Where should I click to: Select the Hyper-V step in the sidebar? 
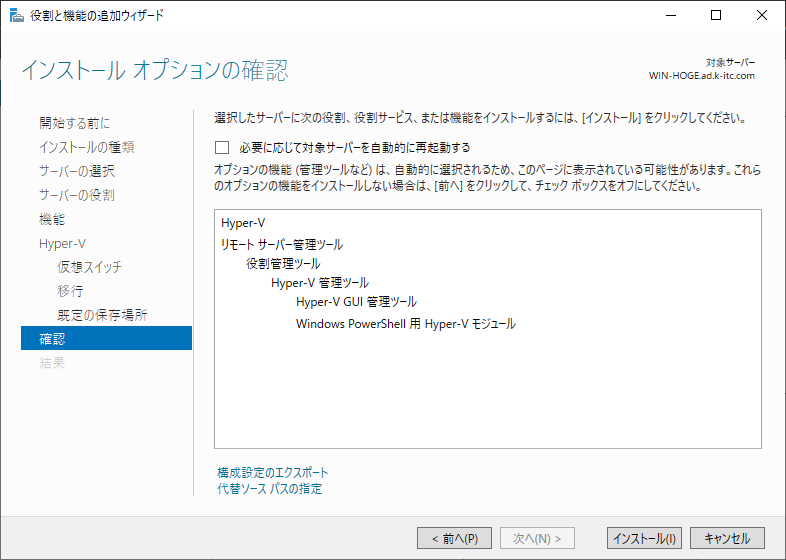63,244
